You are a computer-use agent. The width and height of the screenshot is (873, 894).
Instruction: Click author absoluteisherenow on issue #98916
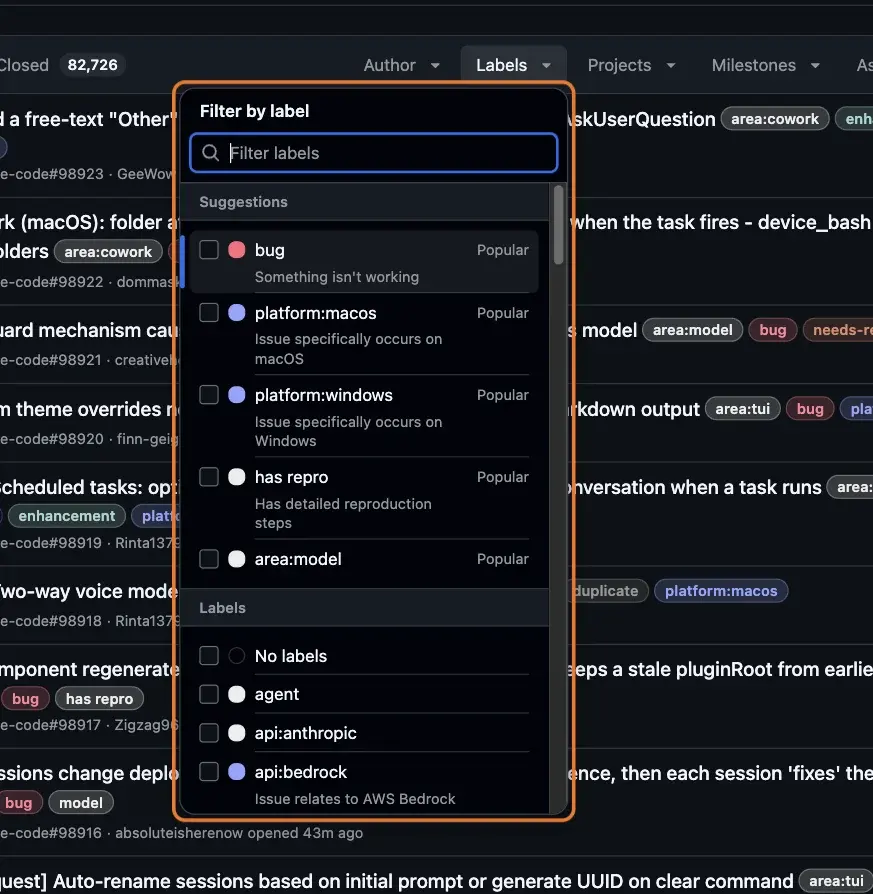pos(179,832)
